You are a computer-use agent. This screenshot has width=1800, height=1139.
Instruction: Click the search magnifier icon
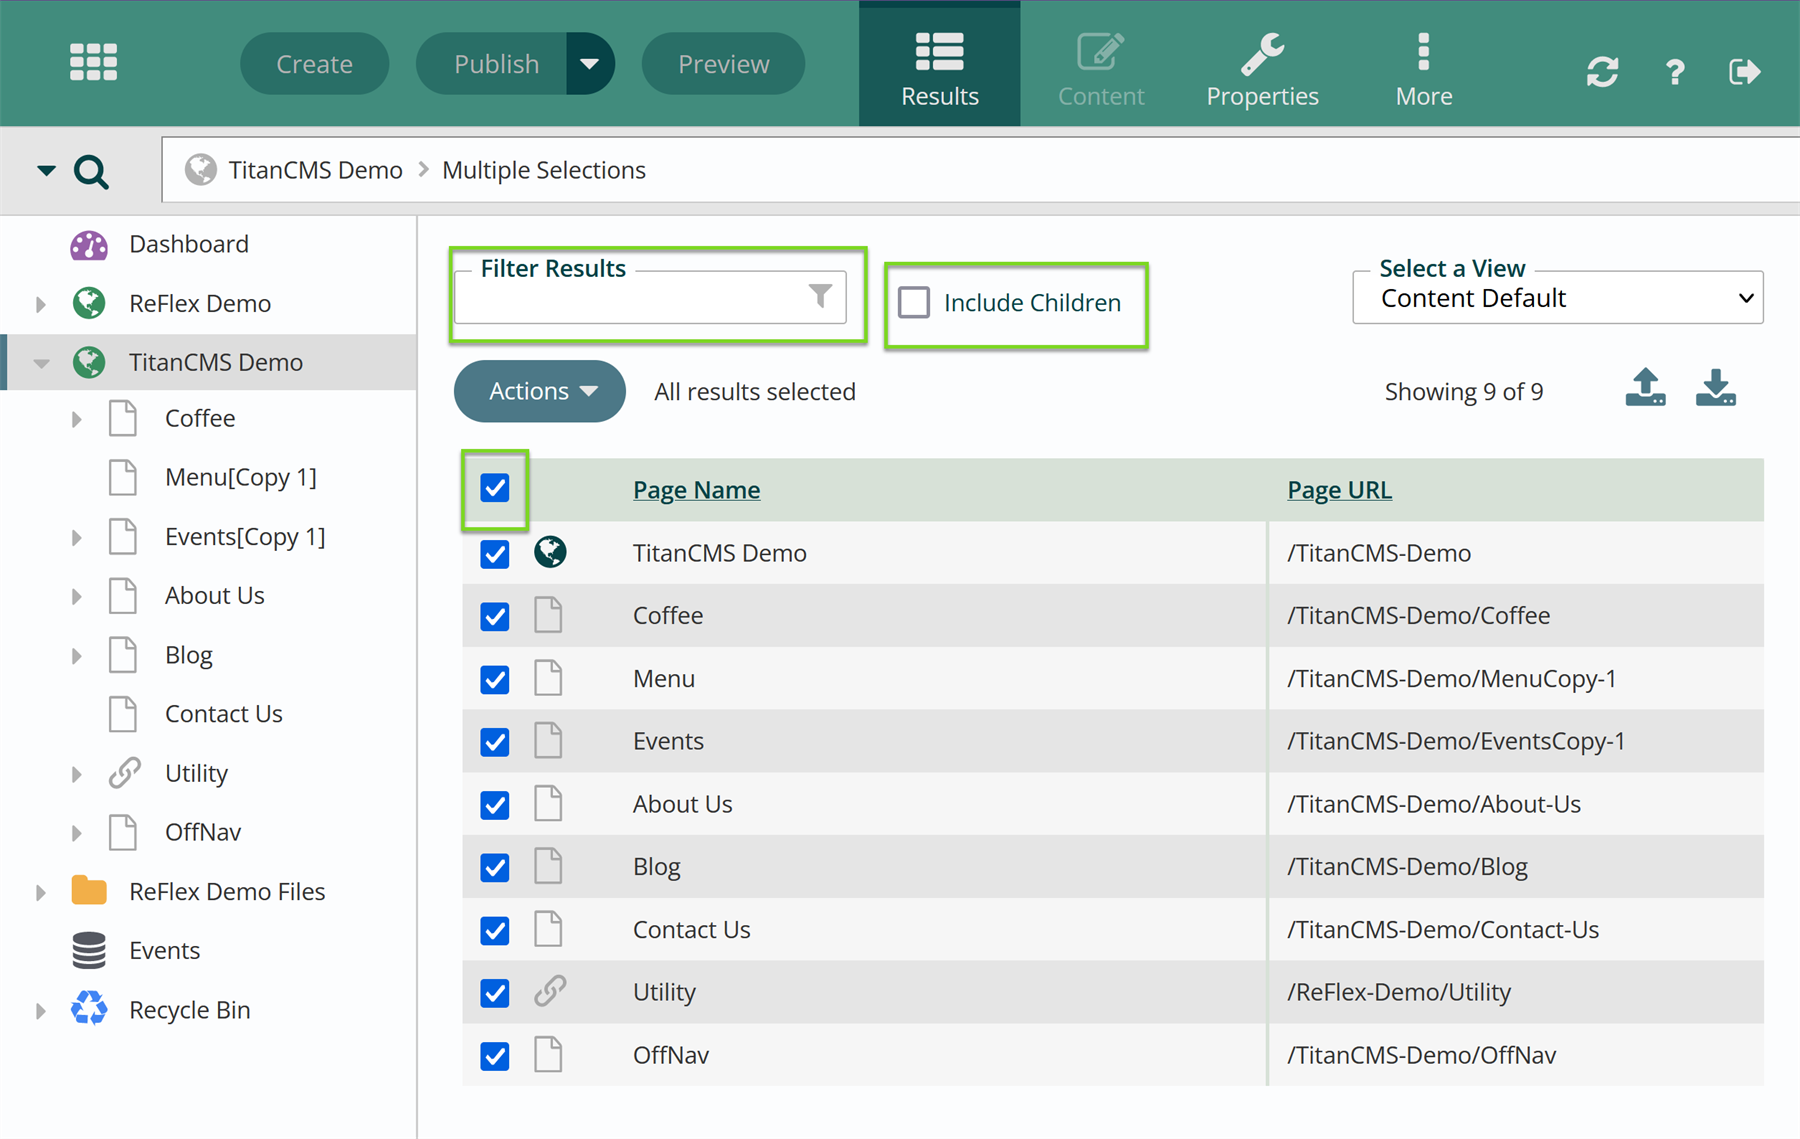point(91,172)
